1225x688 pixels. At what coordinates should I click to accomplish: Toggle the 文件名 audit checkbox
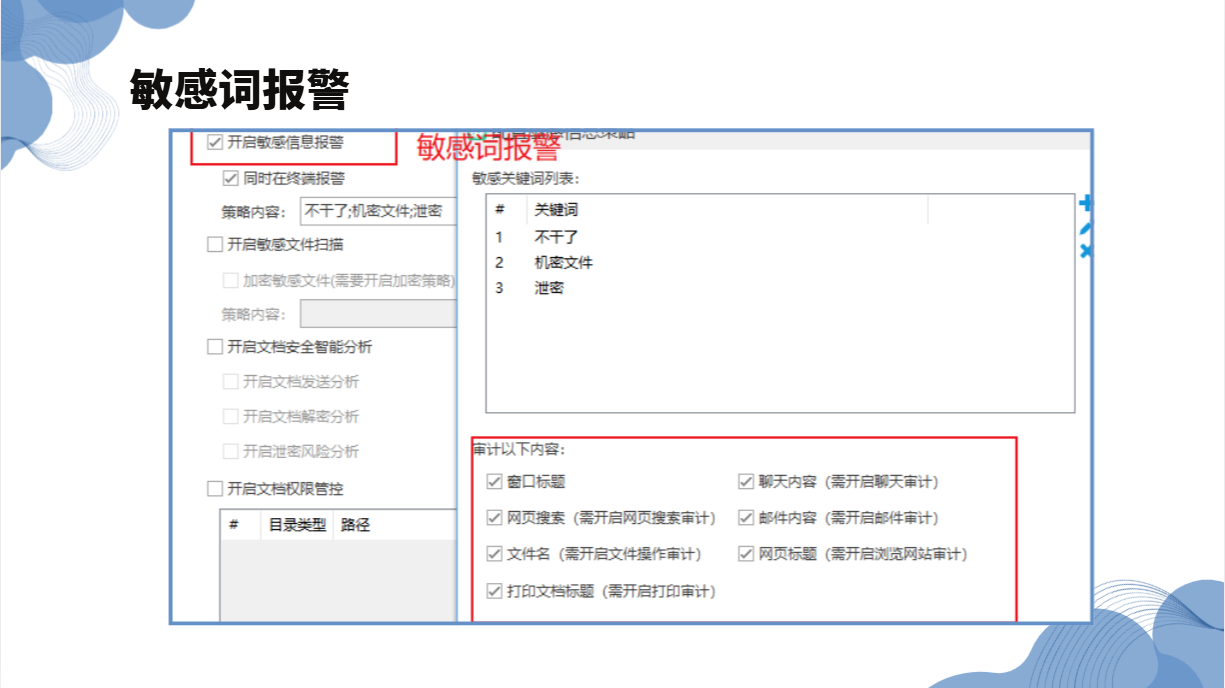pyautogui.click(x=494, y=554)
